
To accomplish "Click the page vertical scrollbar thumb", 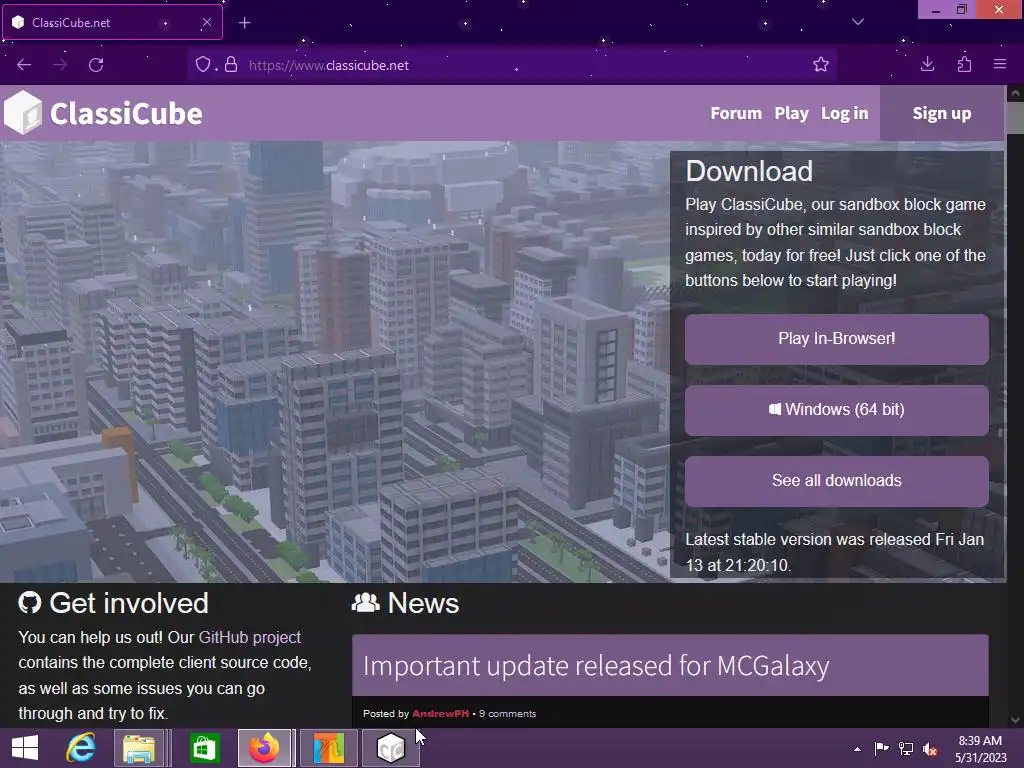I will click(1016, 117).
